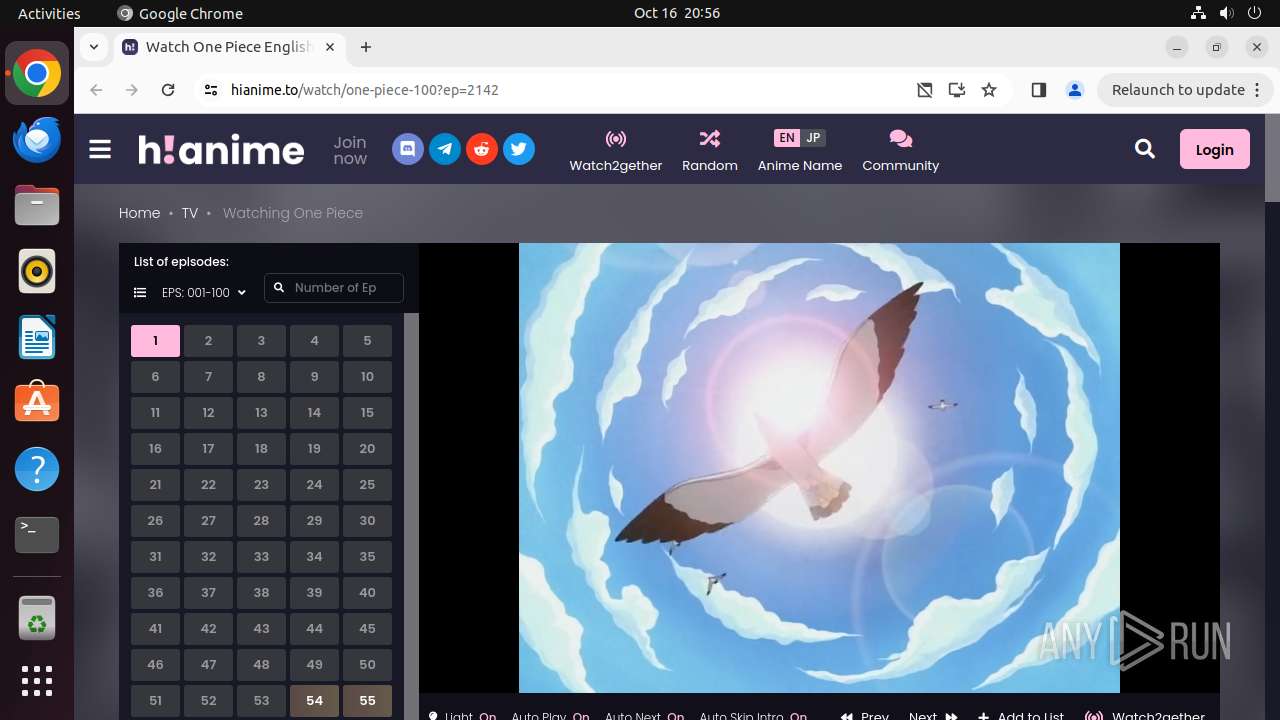Select episode 23
The image size is (1280, 720).
tap(261, 485)
